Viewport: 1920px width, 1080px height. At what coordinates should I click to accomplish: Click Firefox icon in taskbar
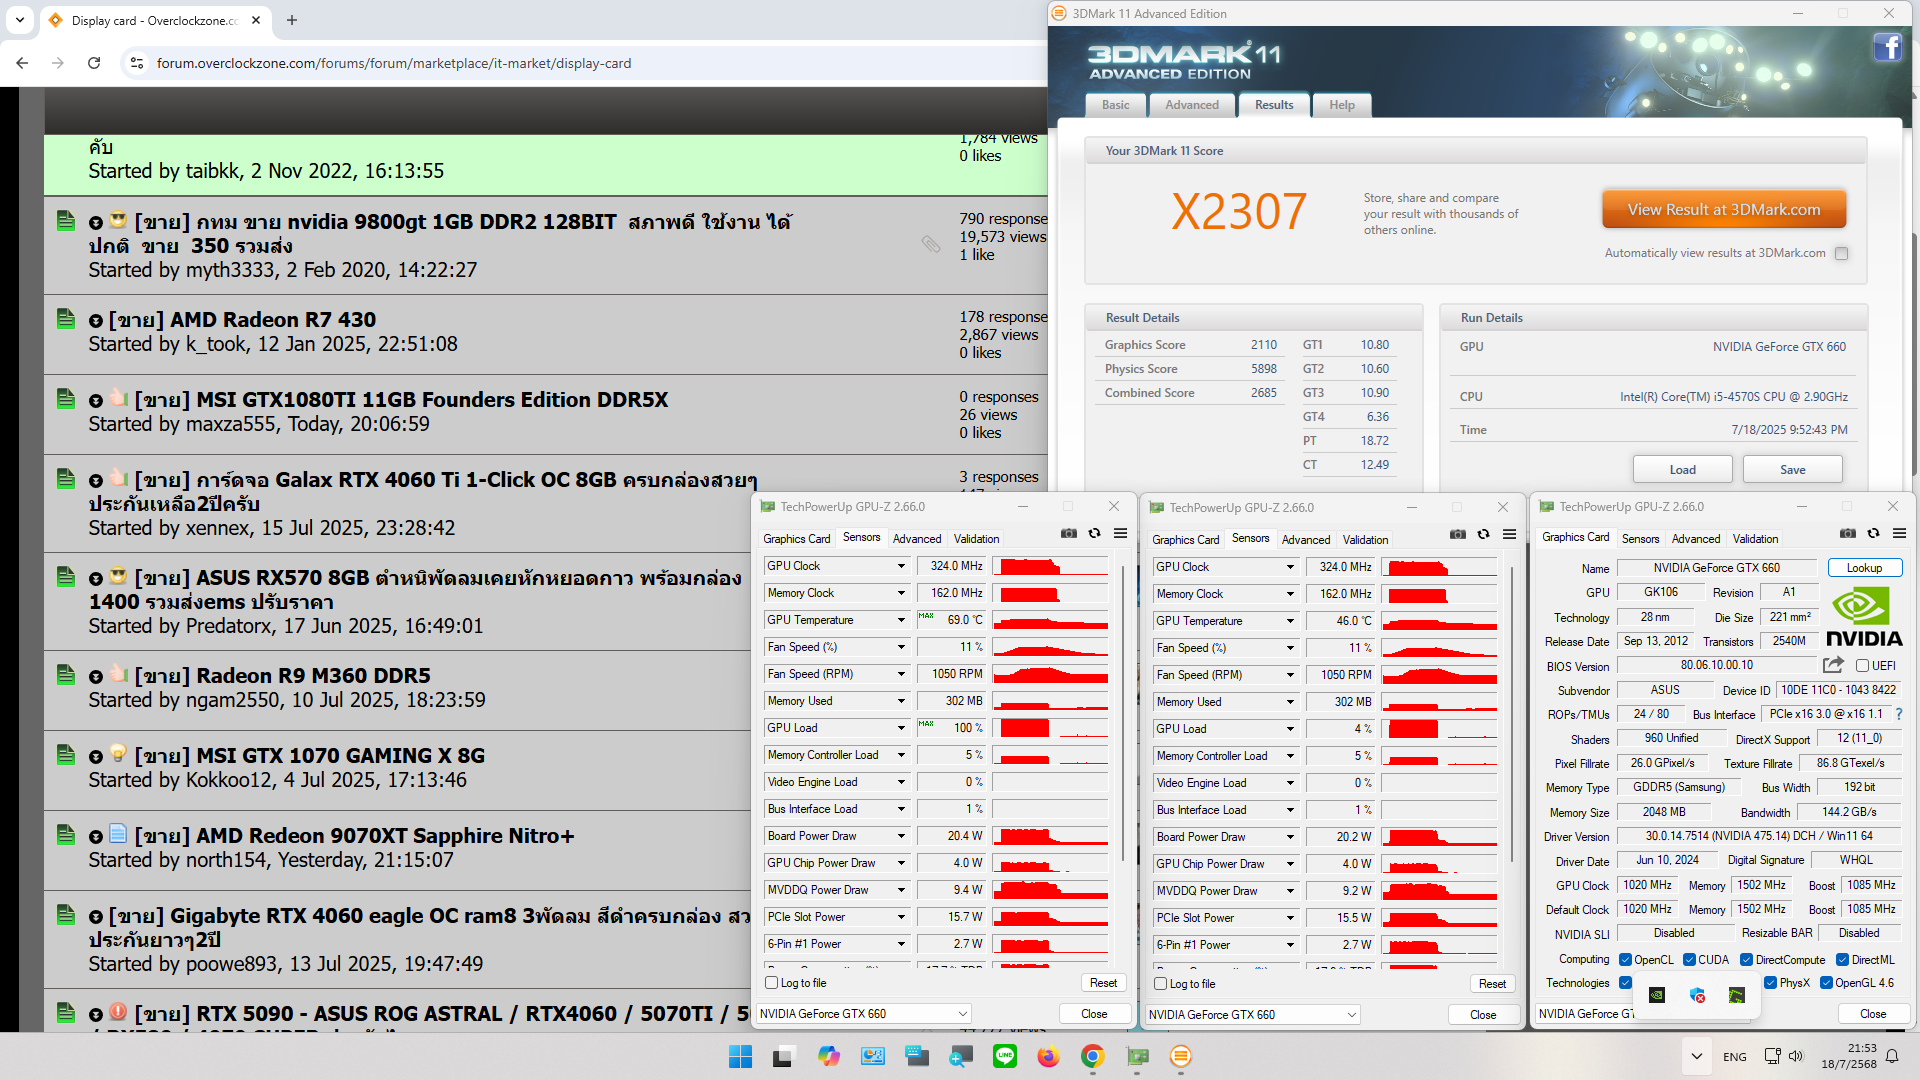click(x=1048, y=1056)
